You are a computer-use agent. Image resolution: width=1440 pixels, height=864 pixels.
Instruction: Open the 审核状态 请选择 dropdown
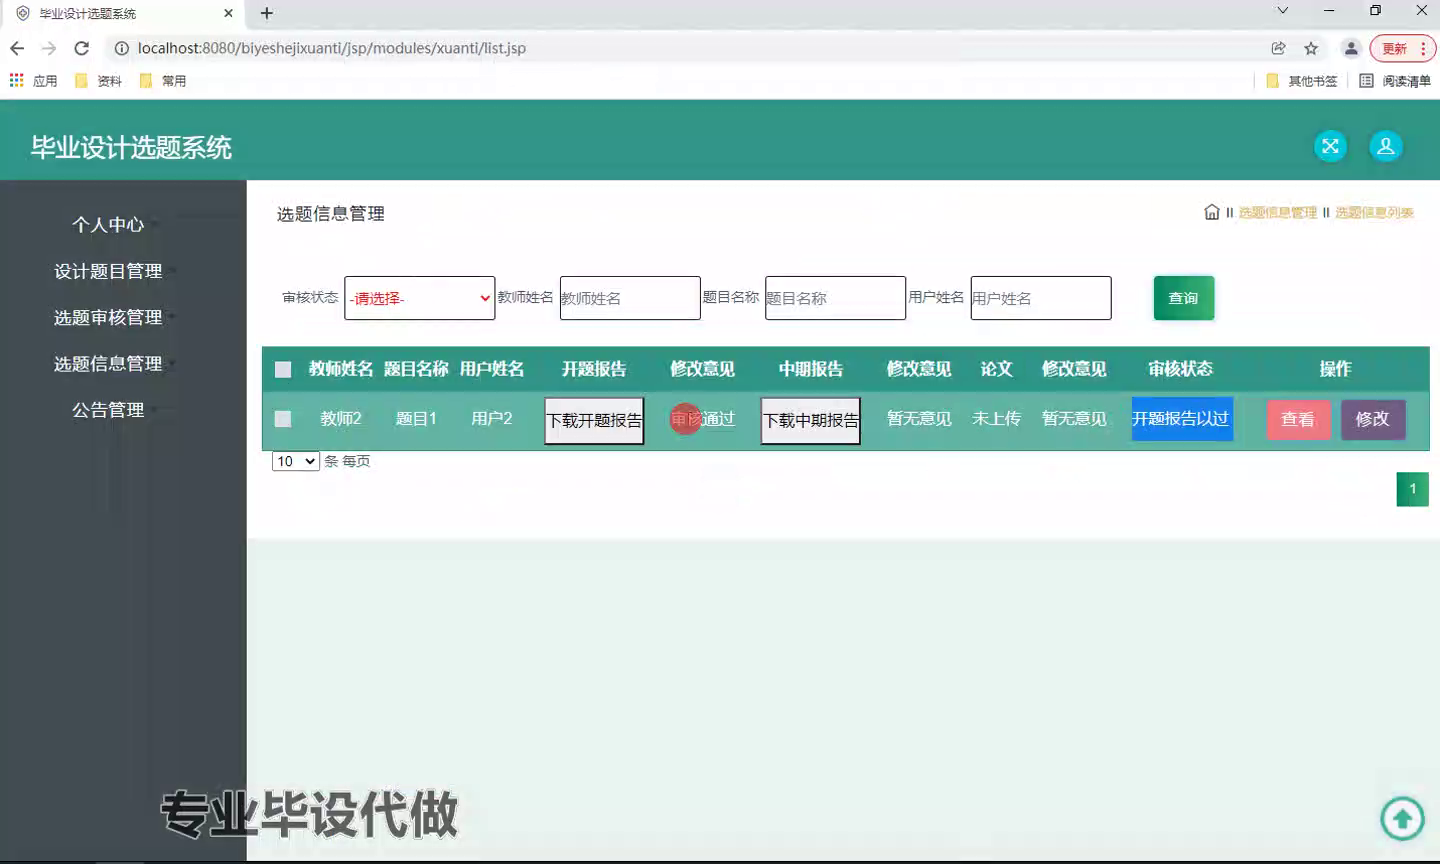pos(419,298)
